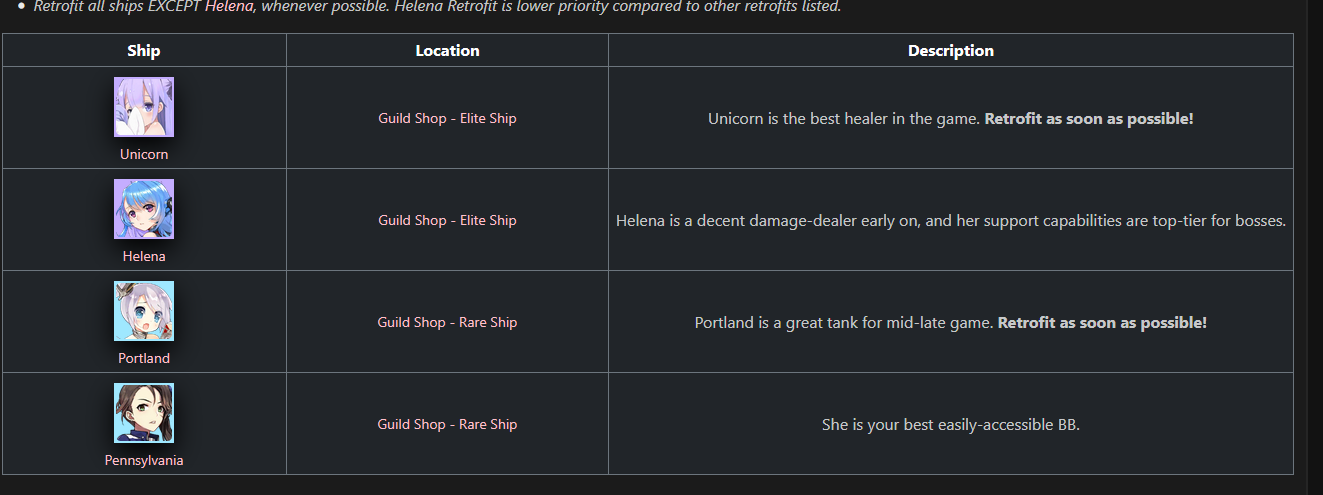The height and width of the screenshot is (495, 1323).
Task: Click the Pennsylvania character portrait icon
Action: pyautogui.click(x=144, y=413)
